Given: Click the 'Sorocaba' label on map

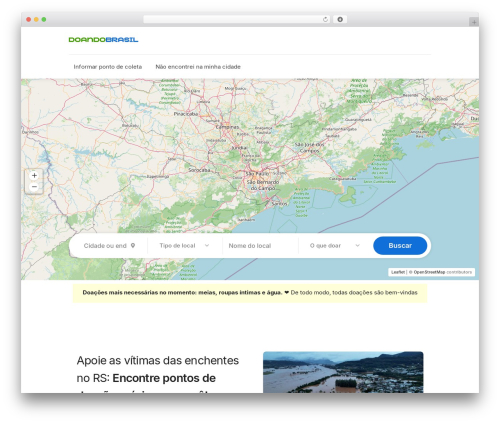Looking at the screenshot, I should [x=199, y=170].
